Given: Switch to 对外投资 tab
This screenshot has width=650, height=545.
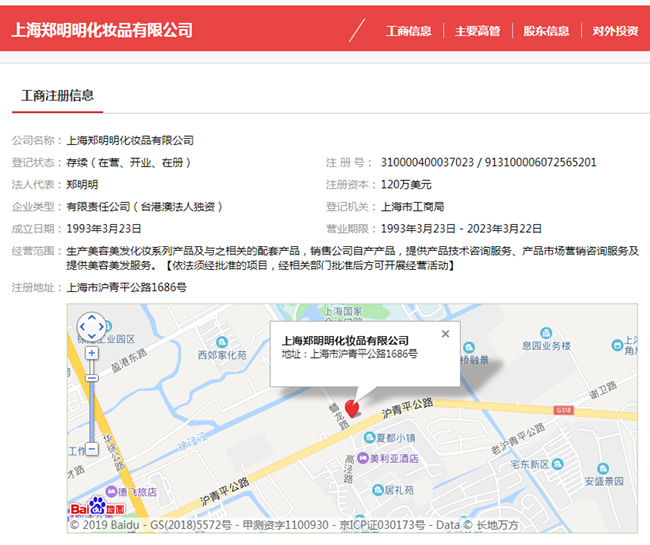Looking at the screenshot, I should 615,31.
